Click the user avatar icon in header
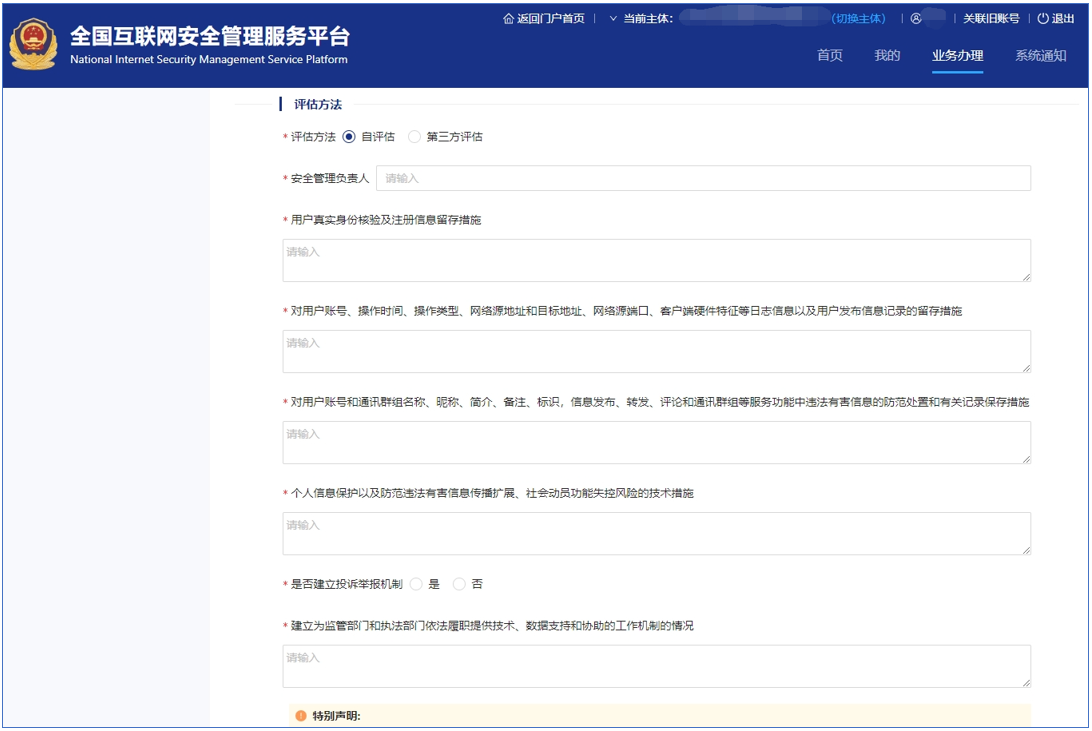This screenshot has height=731, width=1092. point(915,19)
